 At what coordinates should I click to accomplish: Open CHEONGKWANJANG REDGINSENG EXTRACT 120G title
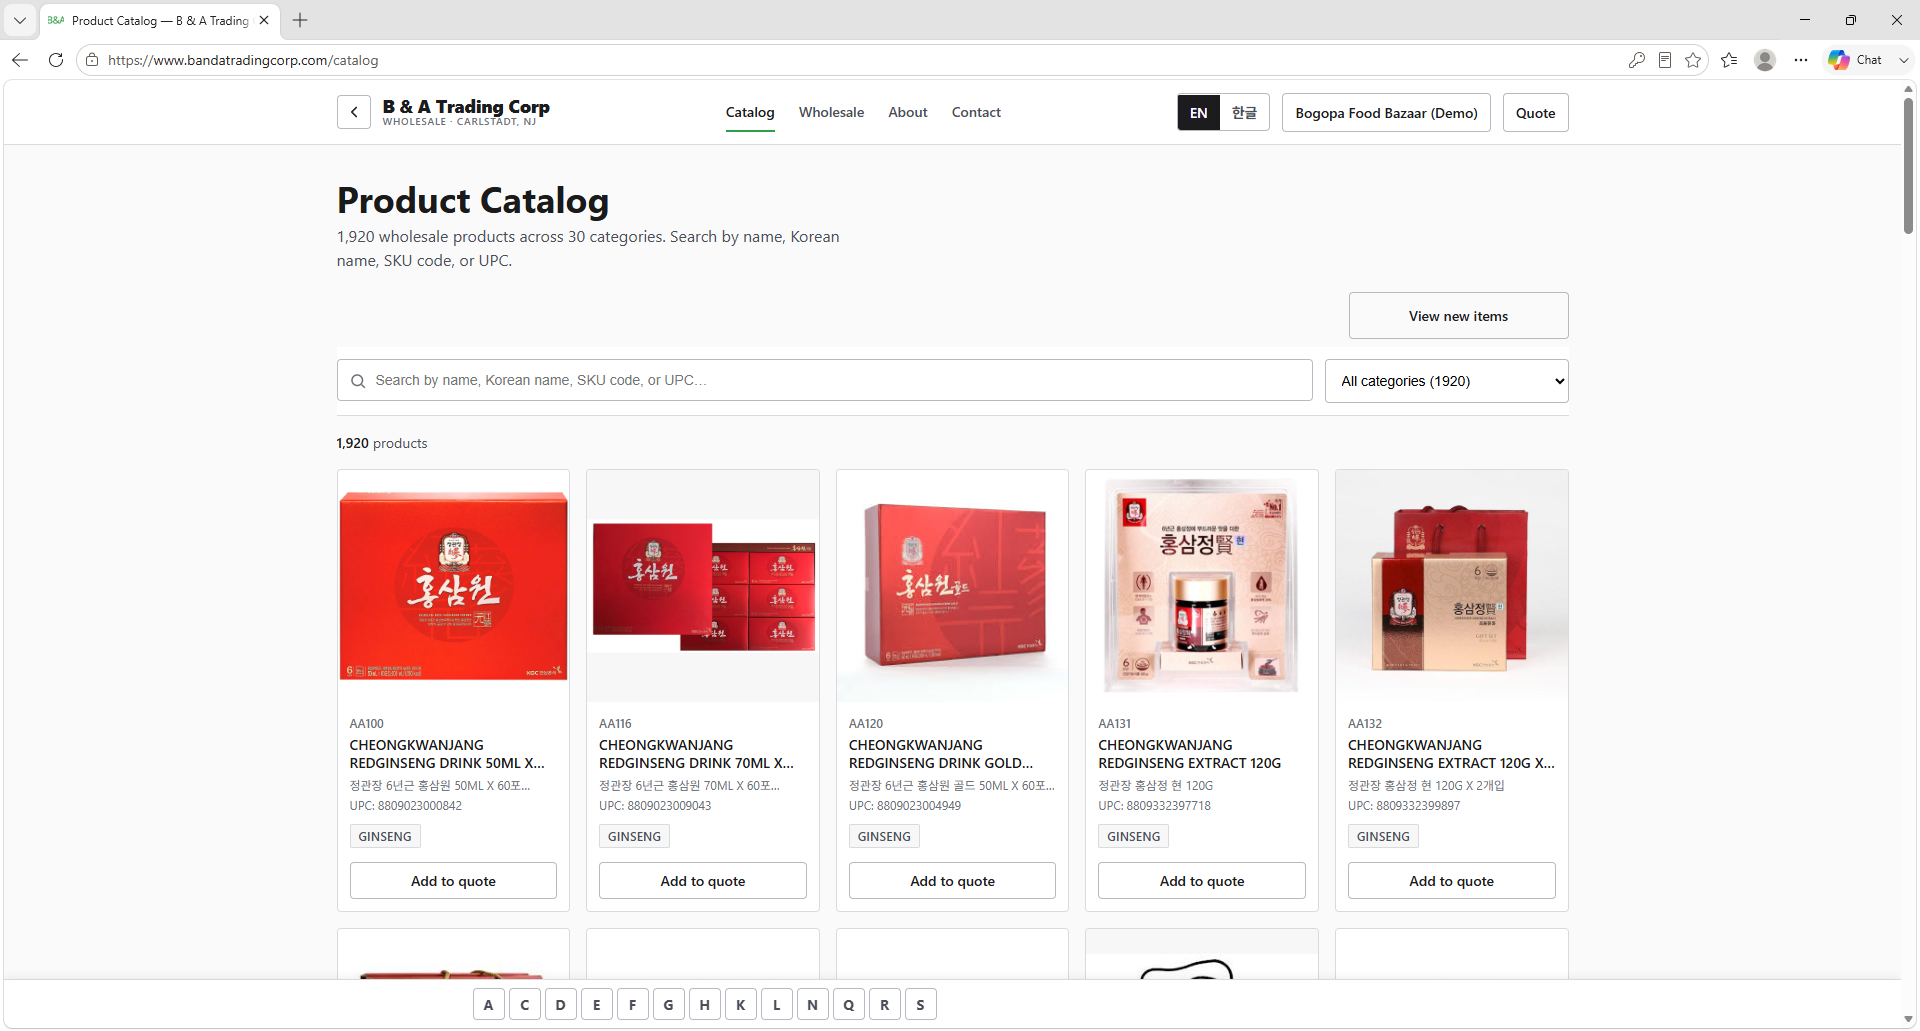tap(1189, 754)
